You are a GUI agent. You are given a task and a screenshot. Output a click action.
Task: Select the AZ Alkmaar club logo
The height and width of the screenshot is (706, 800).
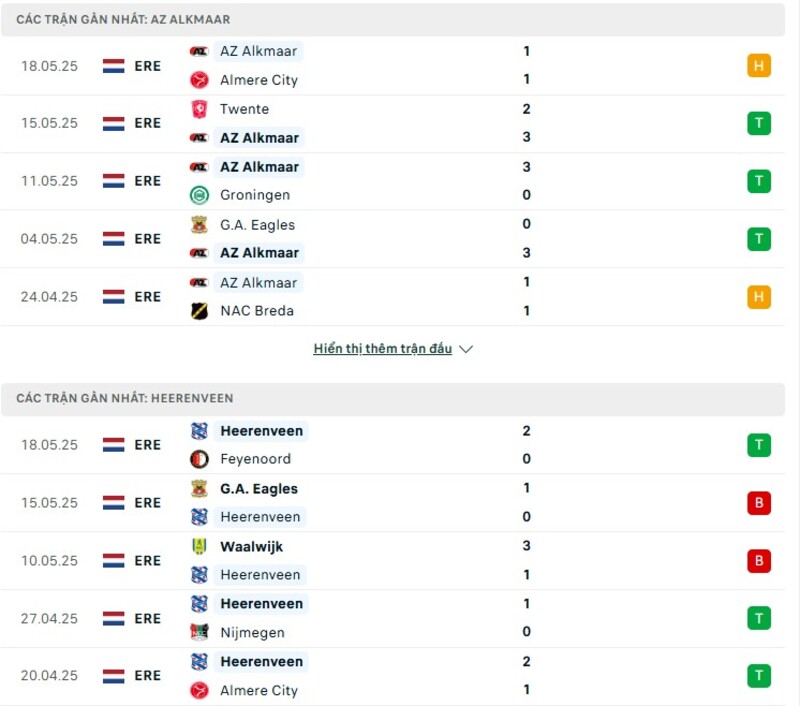[x=200, y=51]
